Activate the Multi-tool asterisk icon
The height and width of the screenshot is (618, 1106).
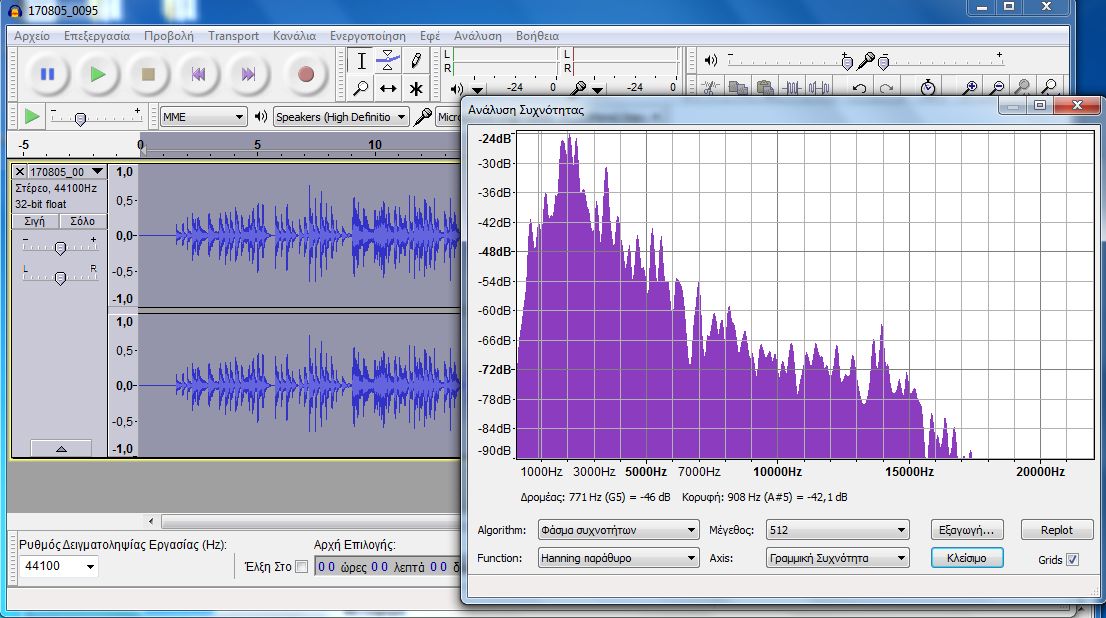(x=416, y=88)
